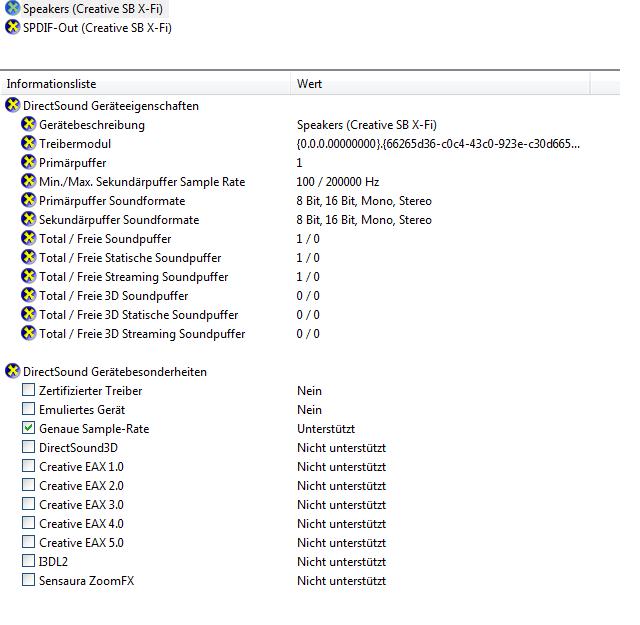Click the Genaue Sample-Rate label
The height and width of the screenshot is (625, 640).
[x=94, y=429]
